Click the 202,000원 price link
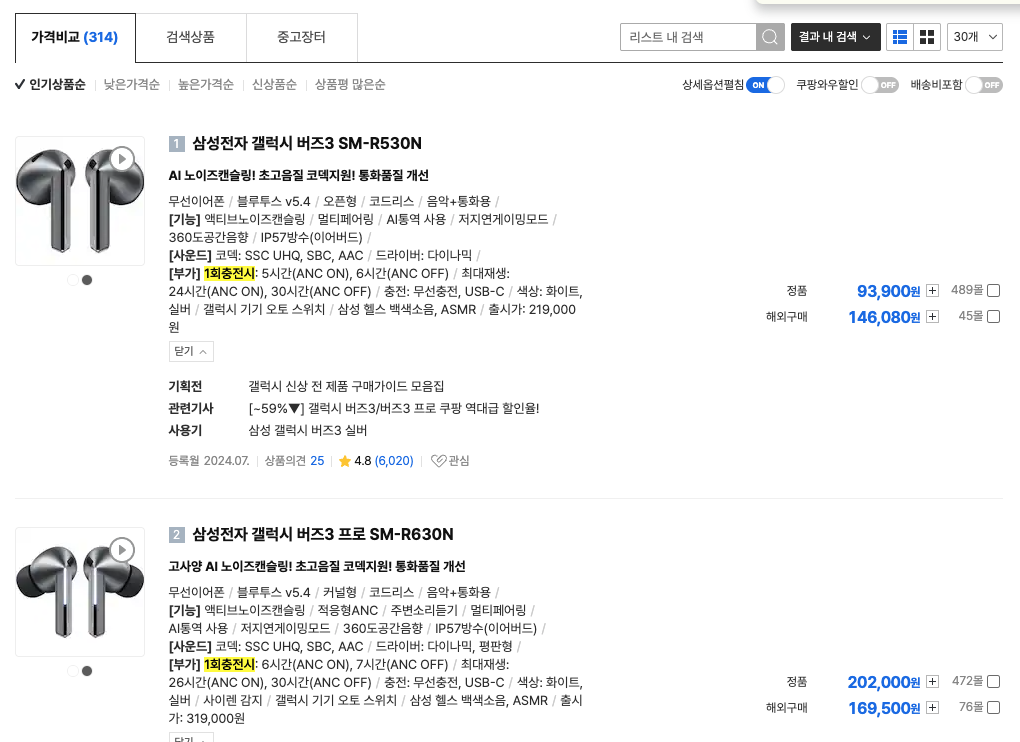This screenshot has height=742, width=1020. [x=883, y=682]
